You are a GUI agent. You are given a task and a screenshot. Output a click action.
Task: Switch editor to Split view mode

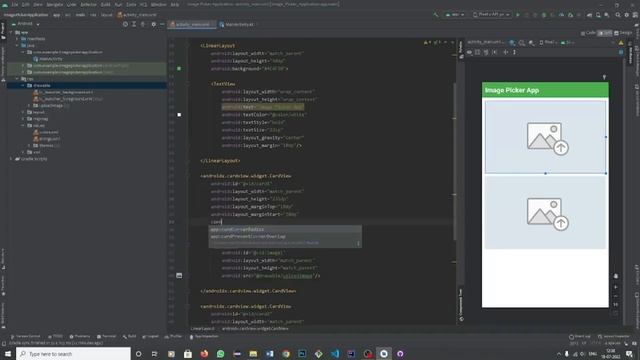pos(605,33)
